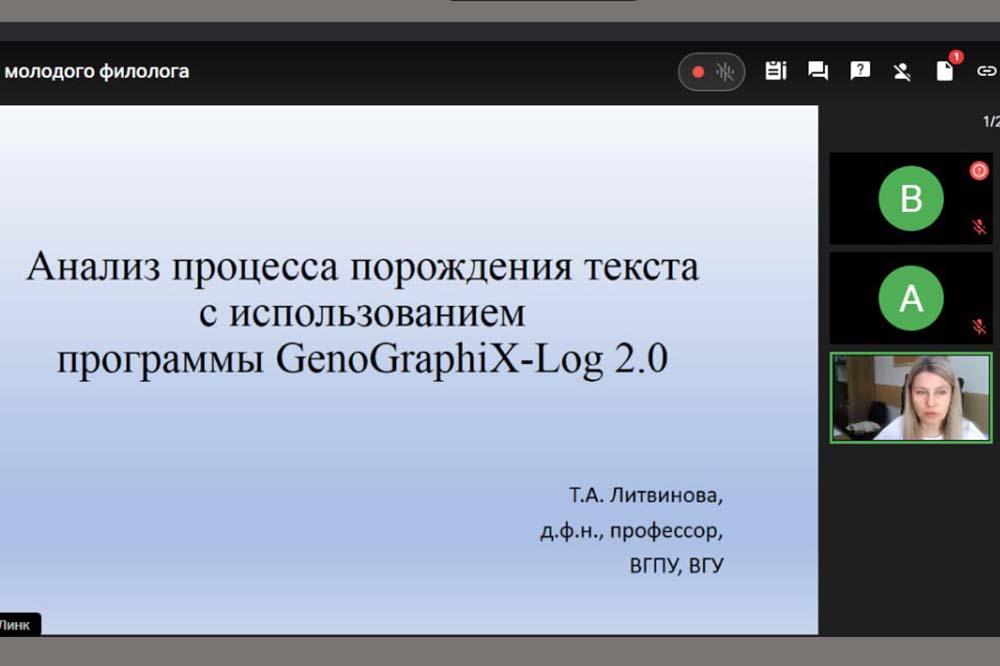Click the slide title 'Анализ процесса порождения текста'
This screenshot has height=666, width=1000.
pyautogui.click(x=362, y=266)
